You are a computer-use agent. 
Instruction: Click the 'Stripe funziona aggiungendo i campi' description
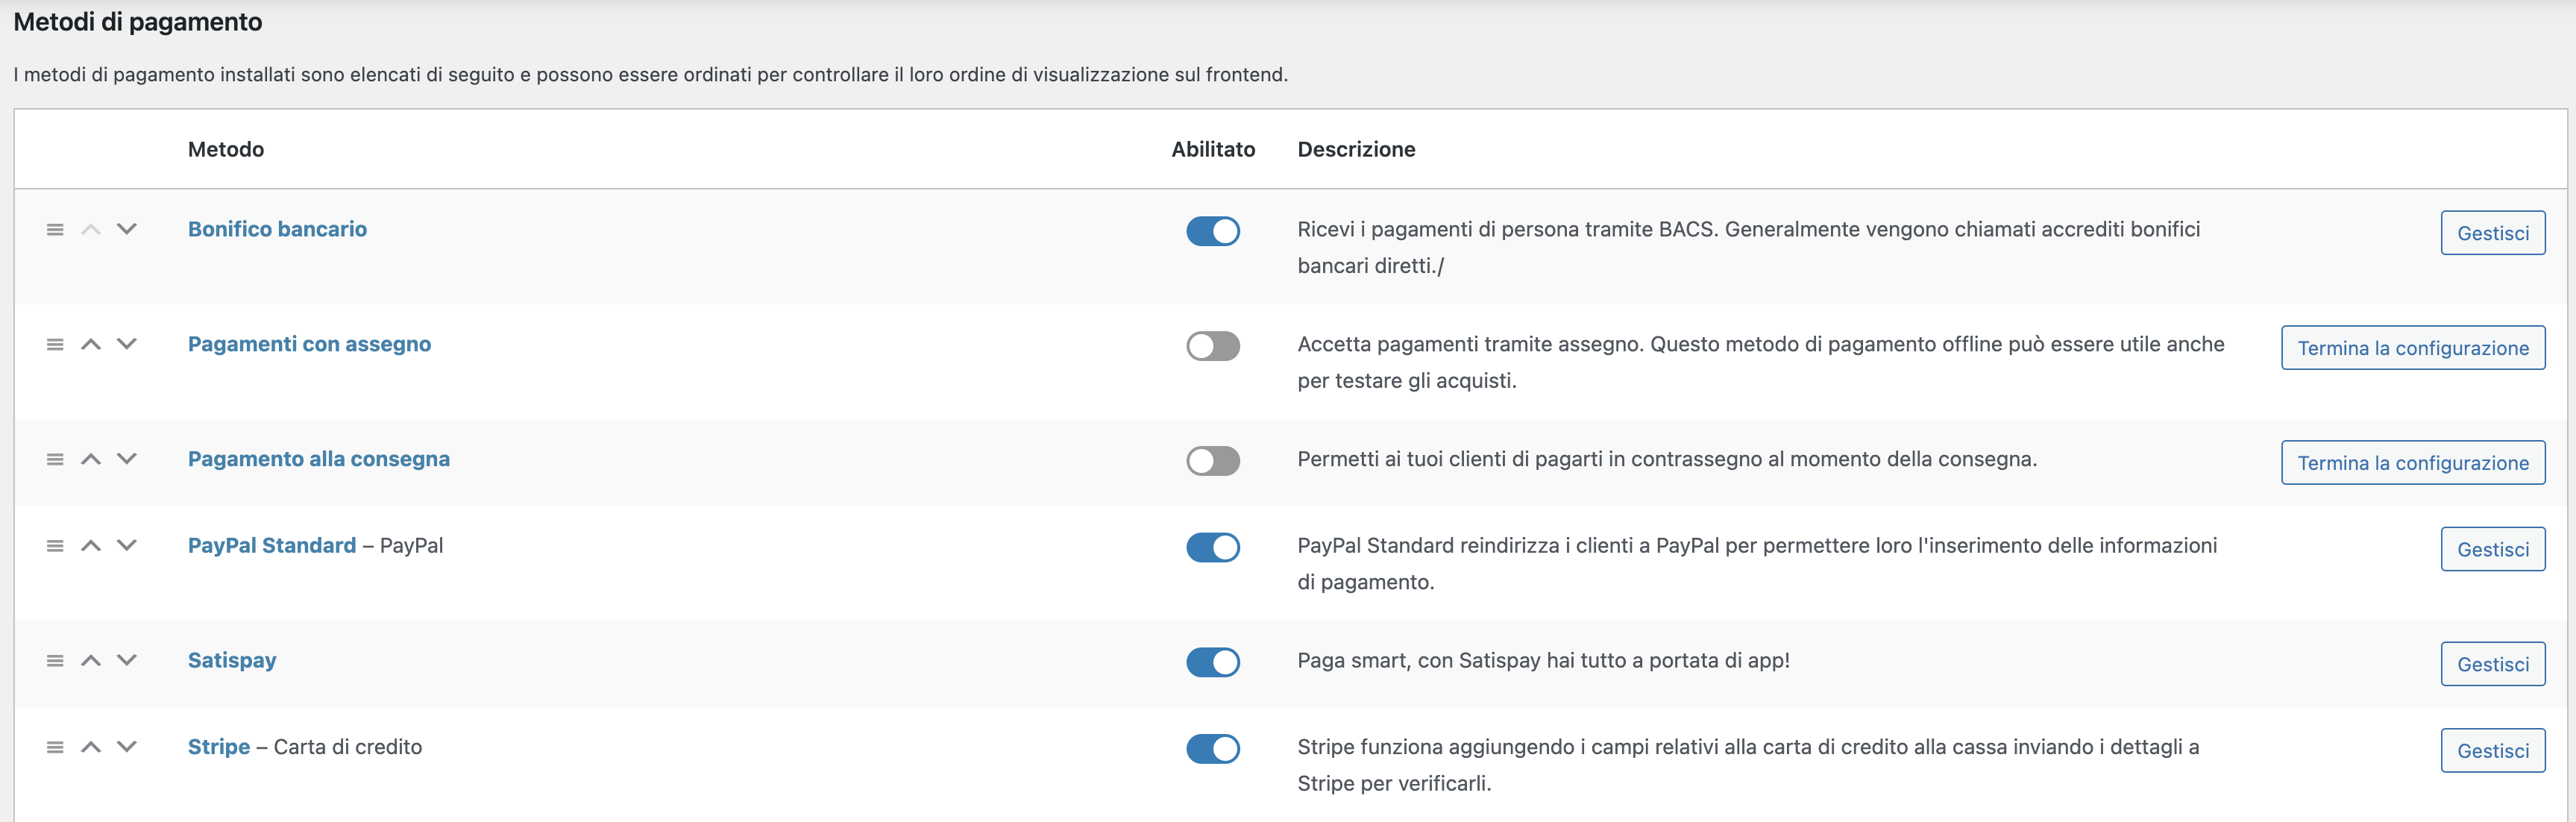coord(1748,765)
